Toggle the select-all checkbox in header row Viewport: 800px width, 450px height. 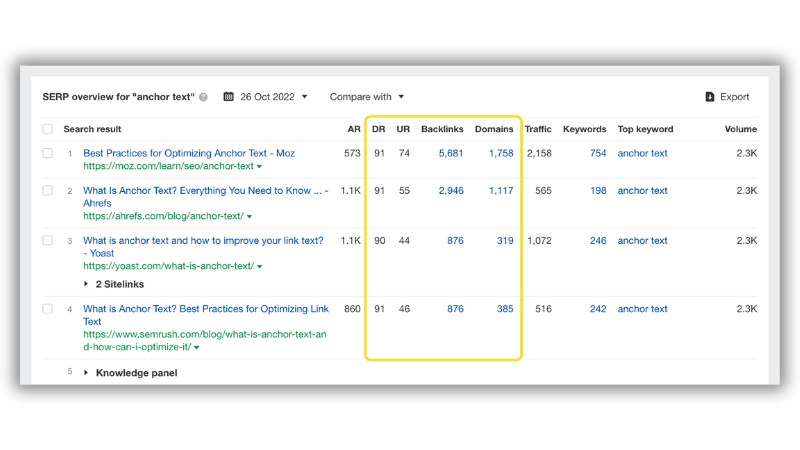47,129
